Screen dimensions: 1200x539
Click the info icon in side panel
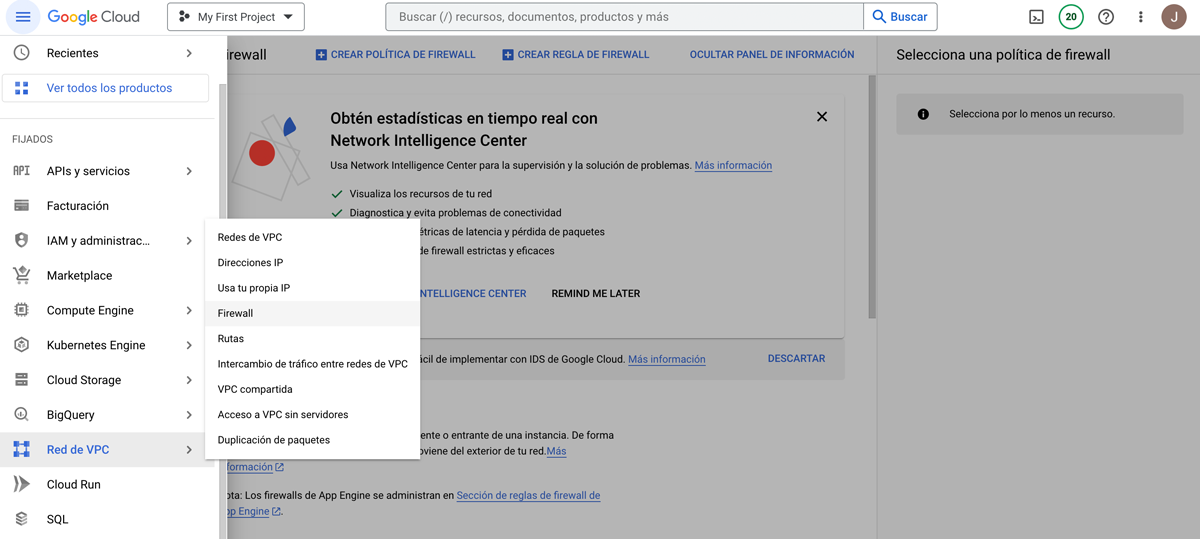[923, 114]
